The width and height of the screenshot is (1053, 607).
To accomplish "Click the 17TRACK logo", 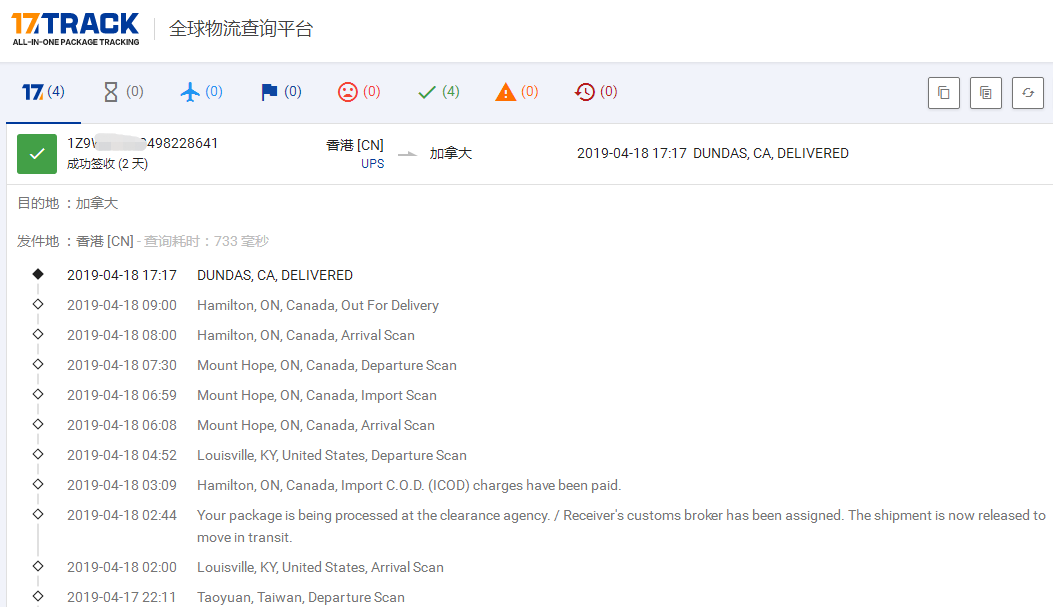I will [75, 28].
